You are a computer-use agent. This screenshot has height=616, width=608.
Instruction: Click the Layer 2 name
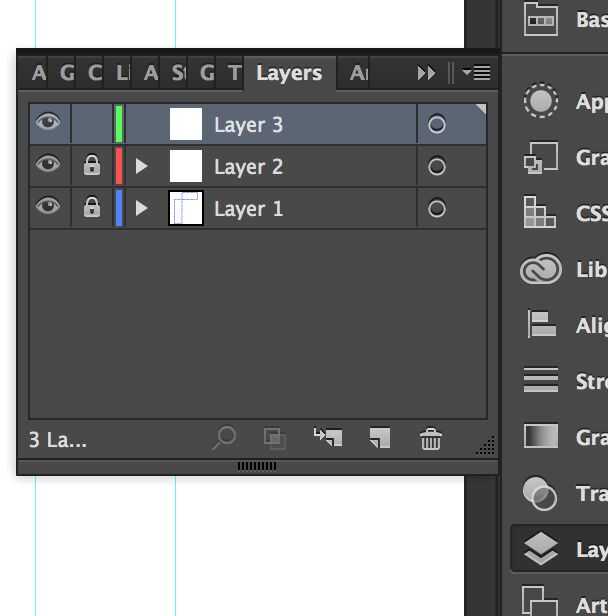point(248,167)
